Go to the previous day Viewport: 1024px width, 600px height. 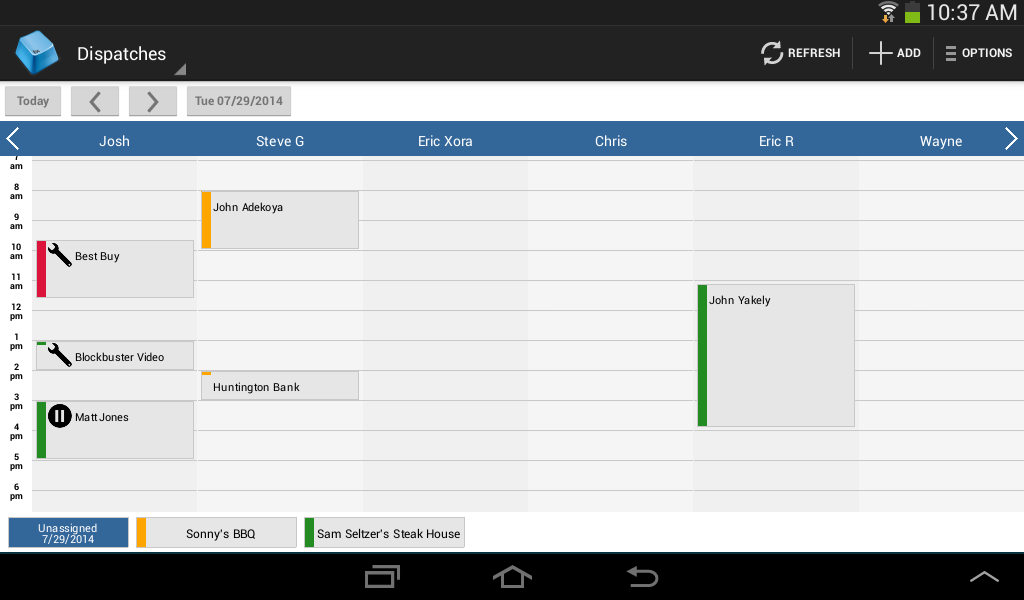click(x=95, y=101)
